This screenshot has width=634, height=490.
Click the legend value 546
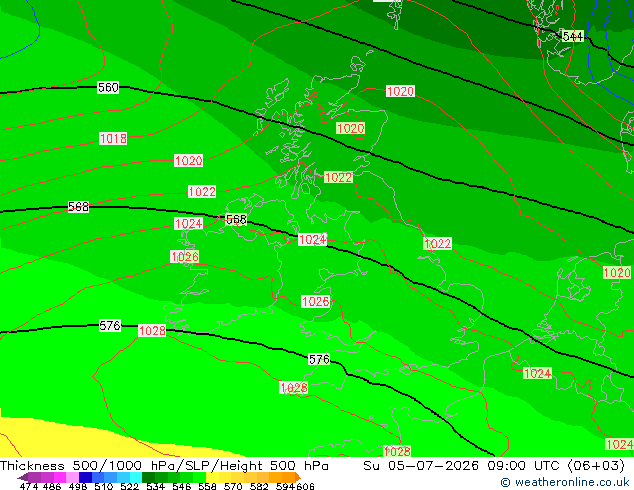coord(181,486)
